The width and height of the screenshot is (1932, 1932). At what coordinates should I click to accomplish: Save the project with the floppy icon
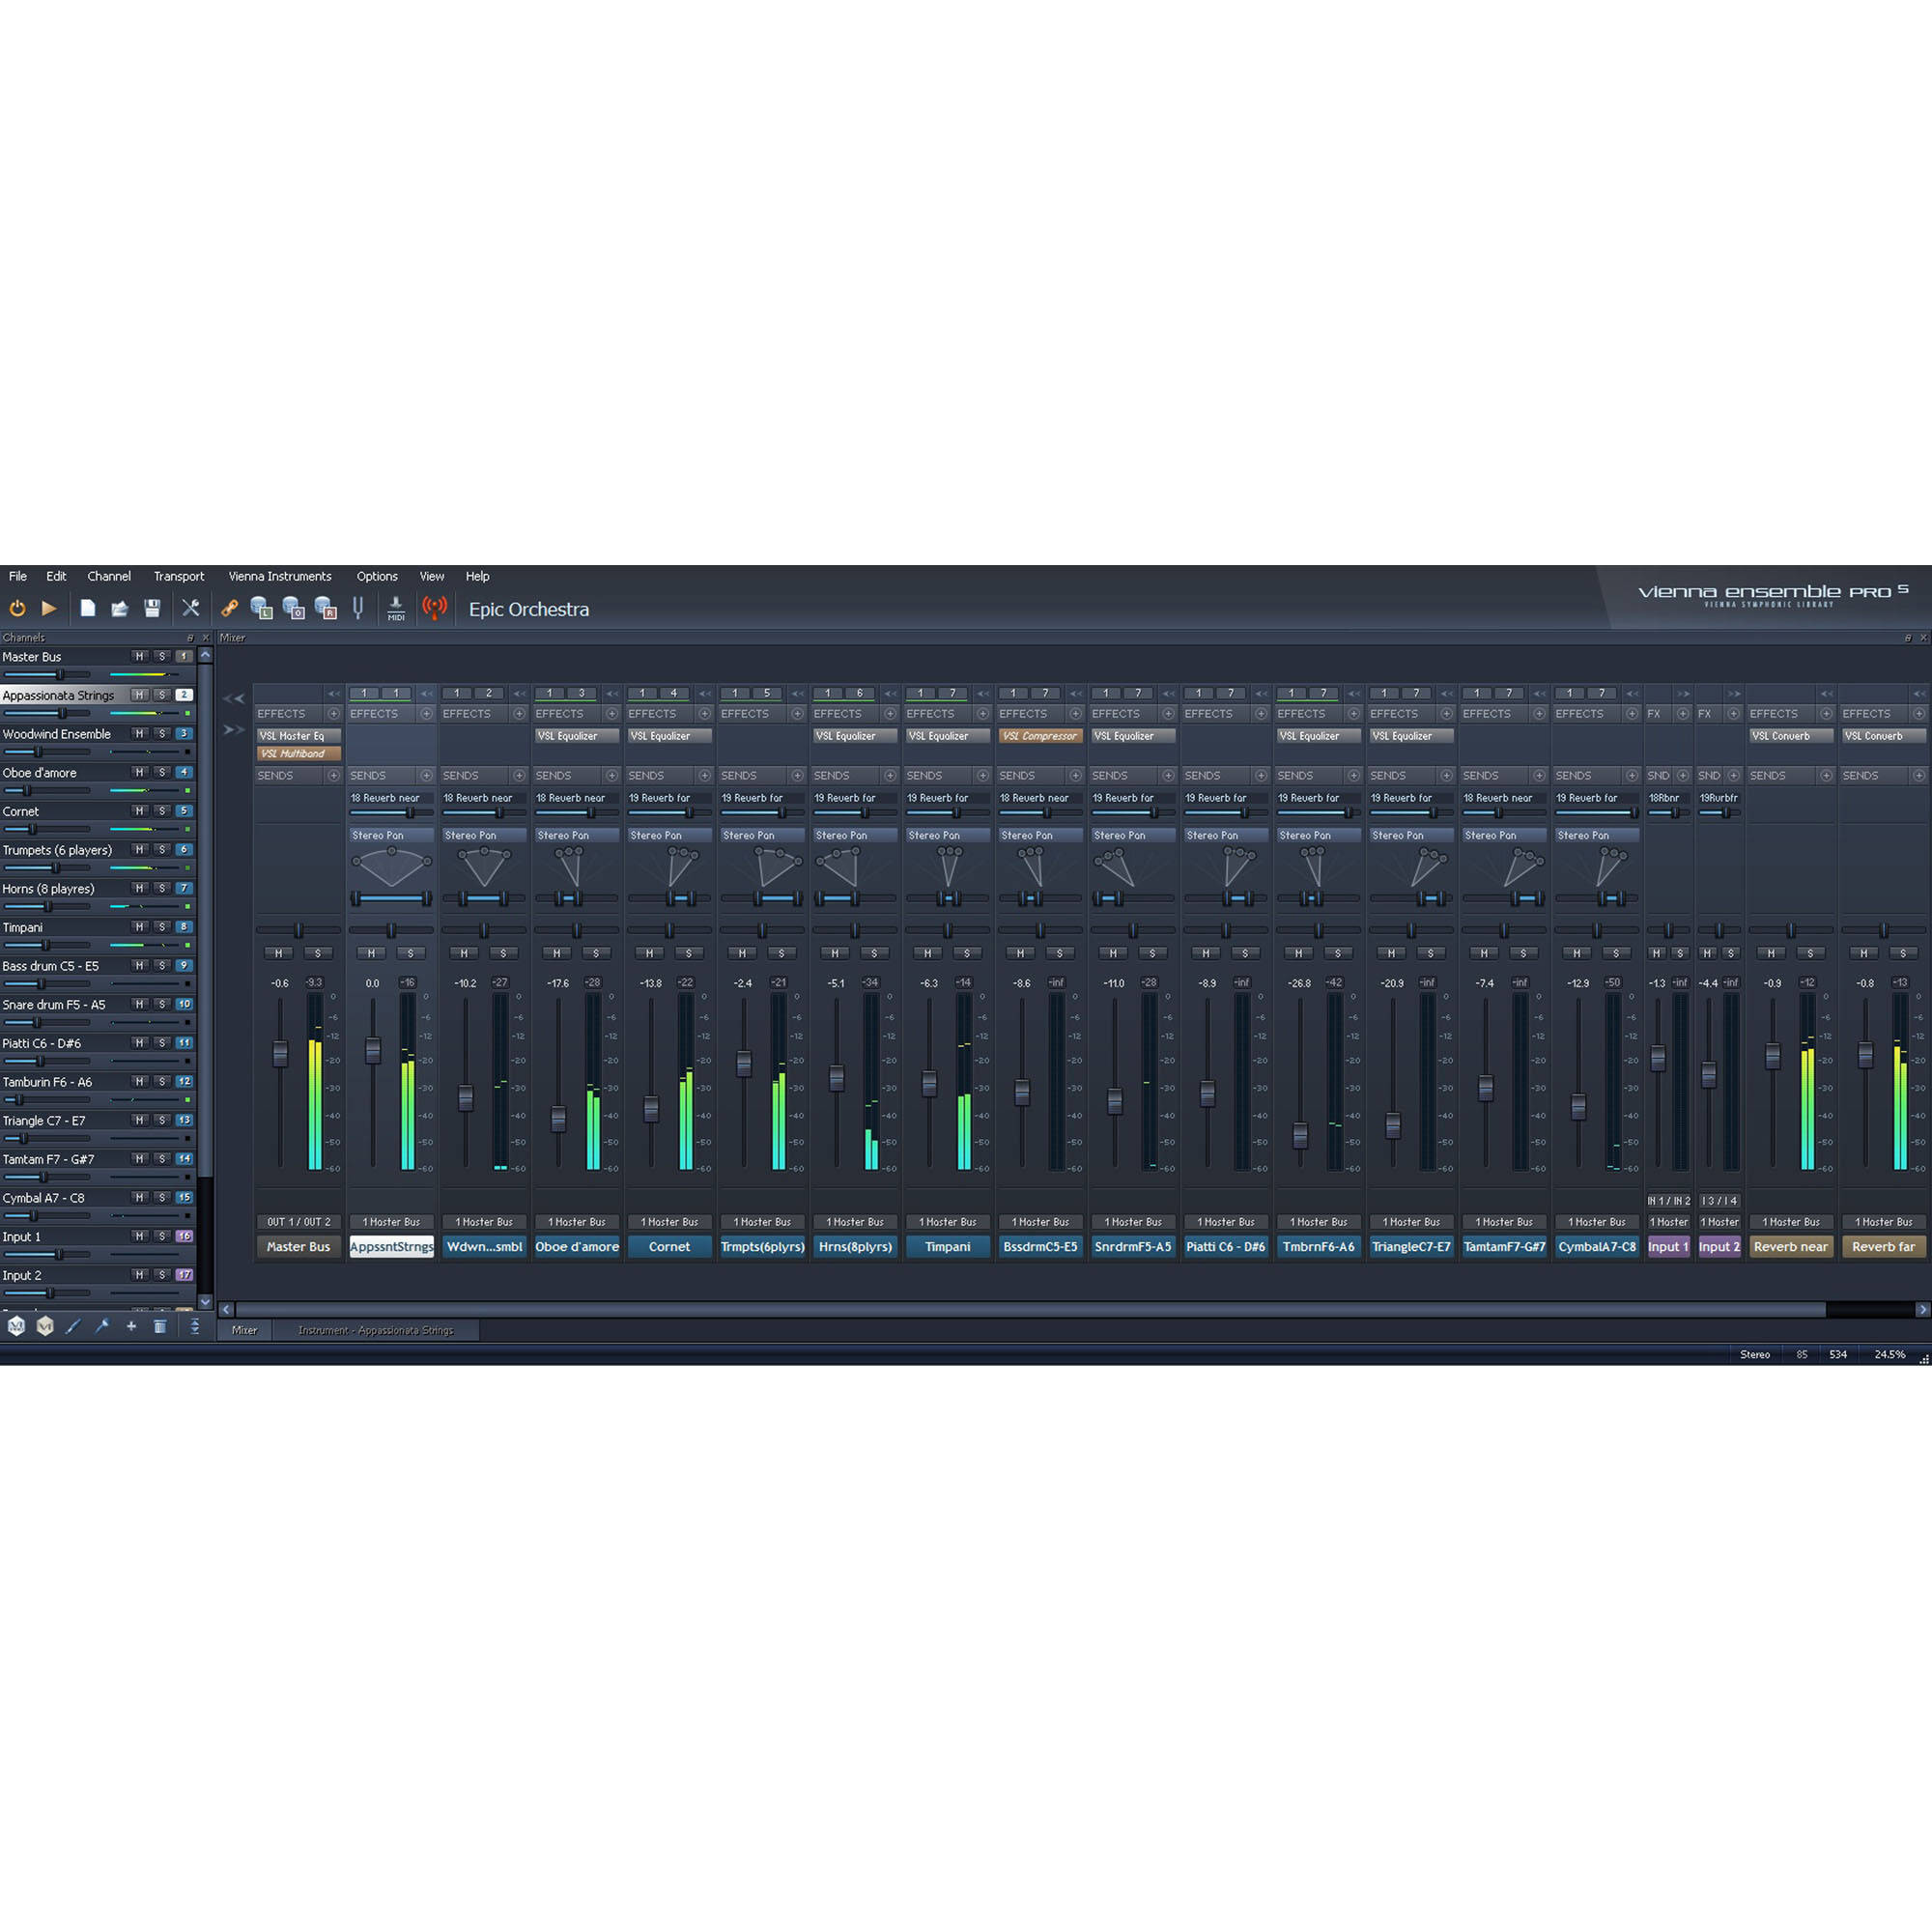coord(152,608)
